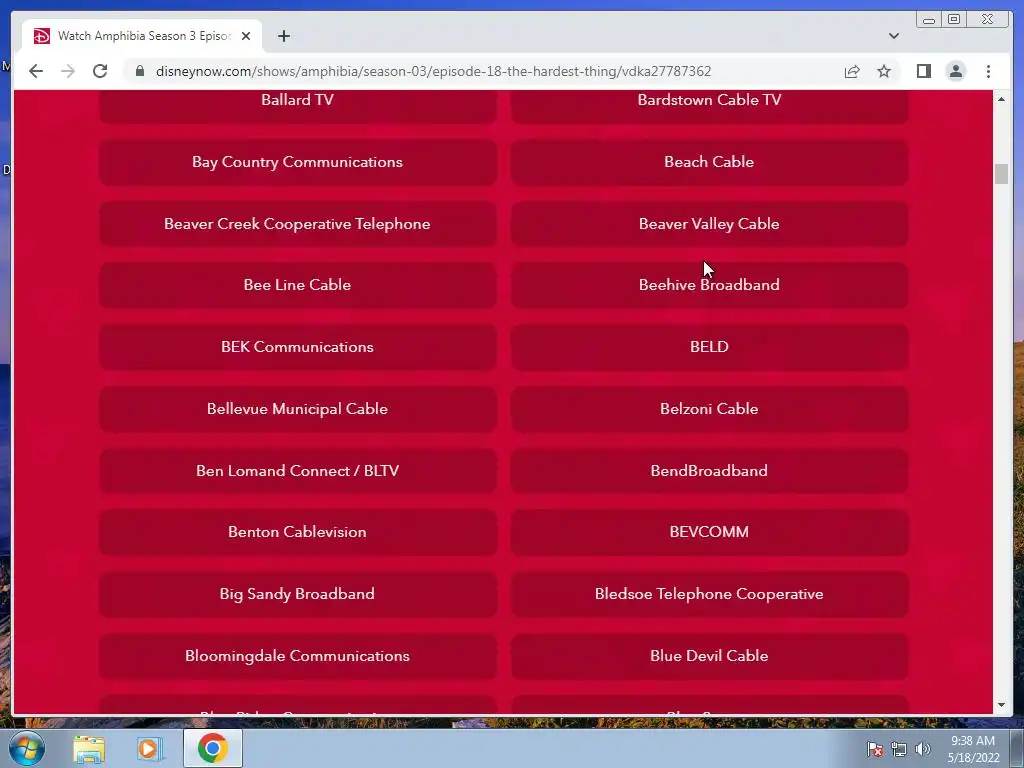Pick BendBroadband provider
Viewport: 1024px width, 768px height.
point(709,471)
